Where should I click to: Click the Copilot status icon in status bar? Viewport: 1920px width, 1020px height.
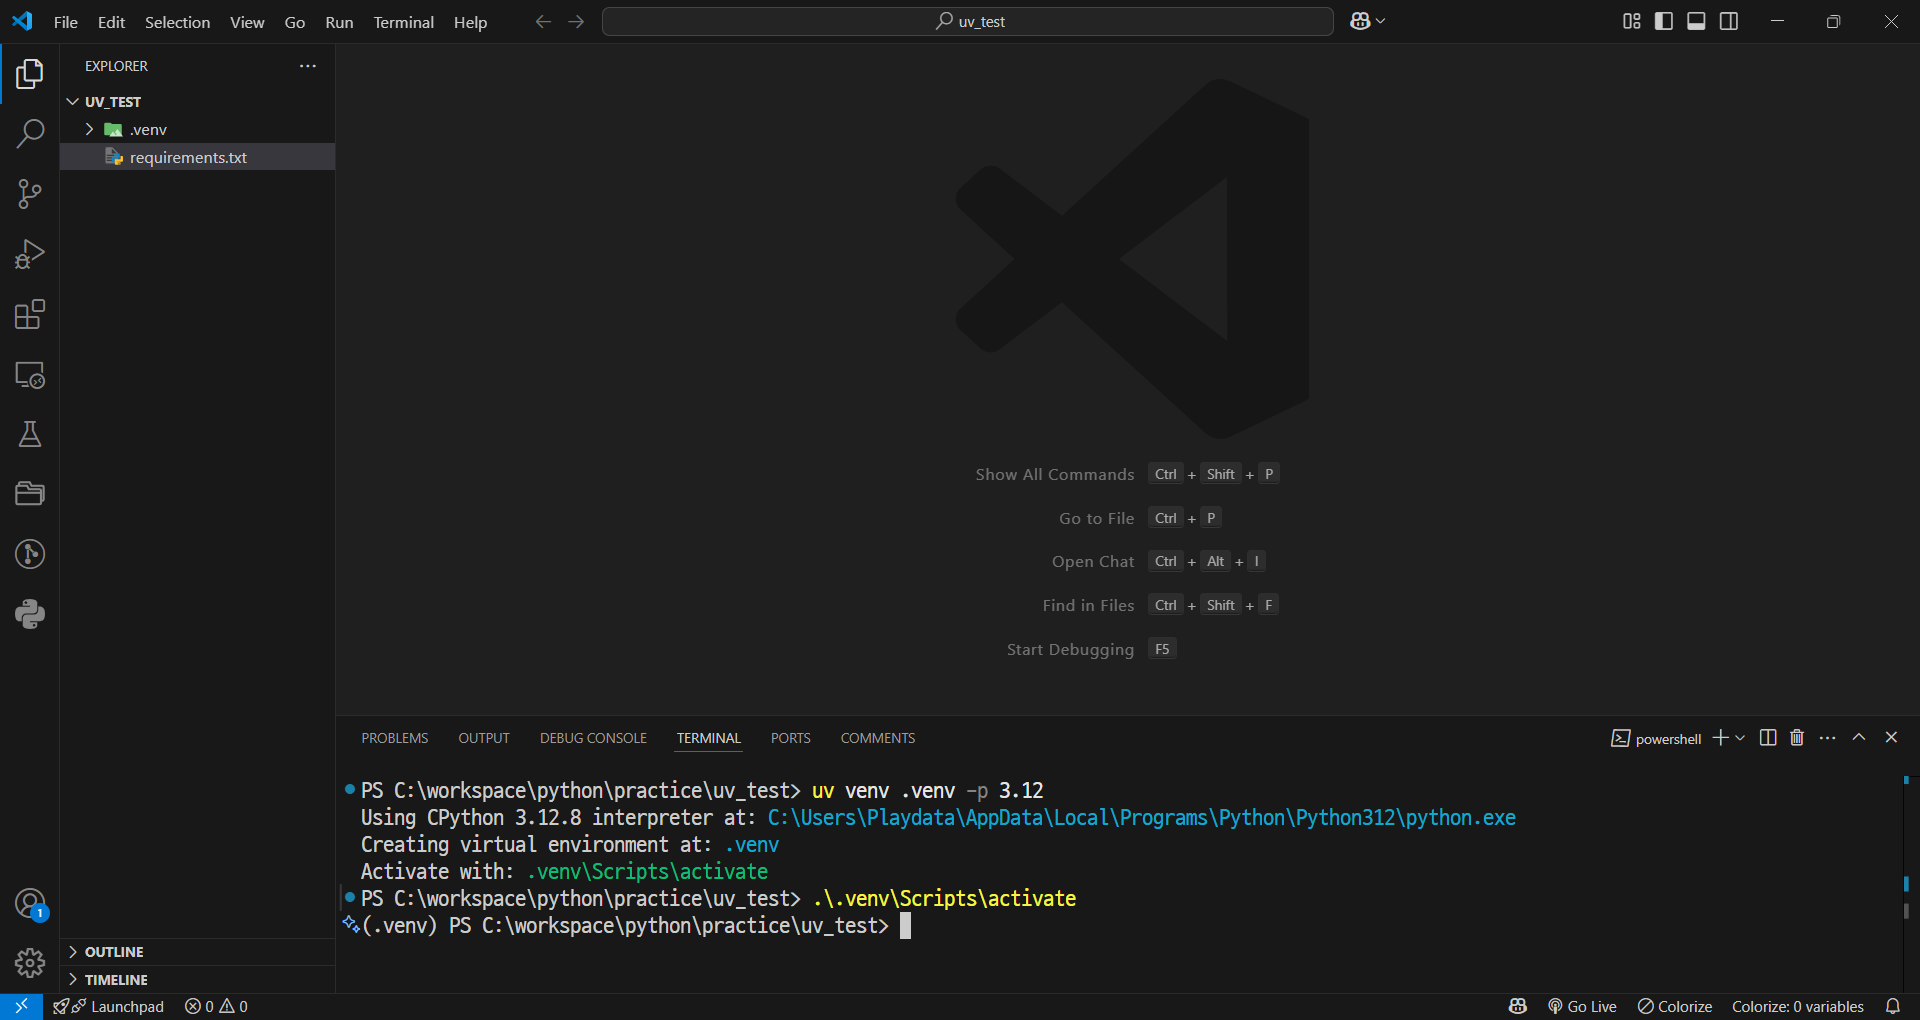pos(1518,1006)
